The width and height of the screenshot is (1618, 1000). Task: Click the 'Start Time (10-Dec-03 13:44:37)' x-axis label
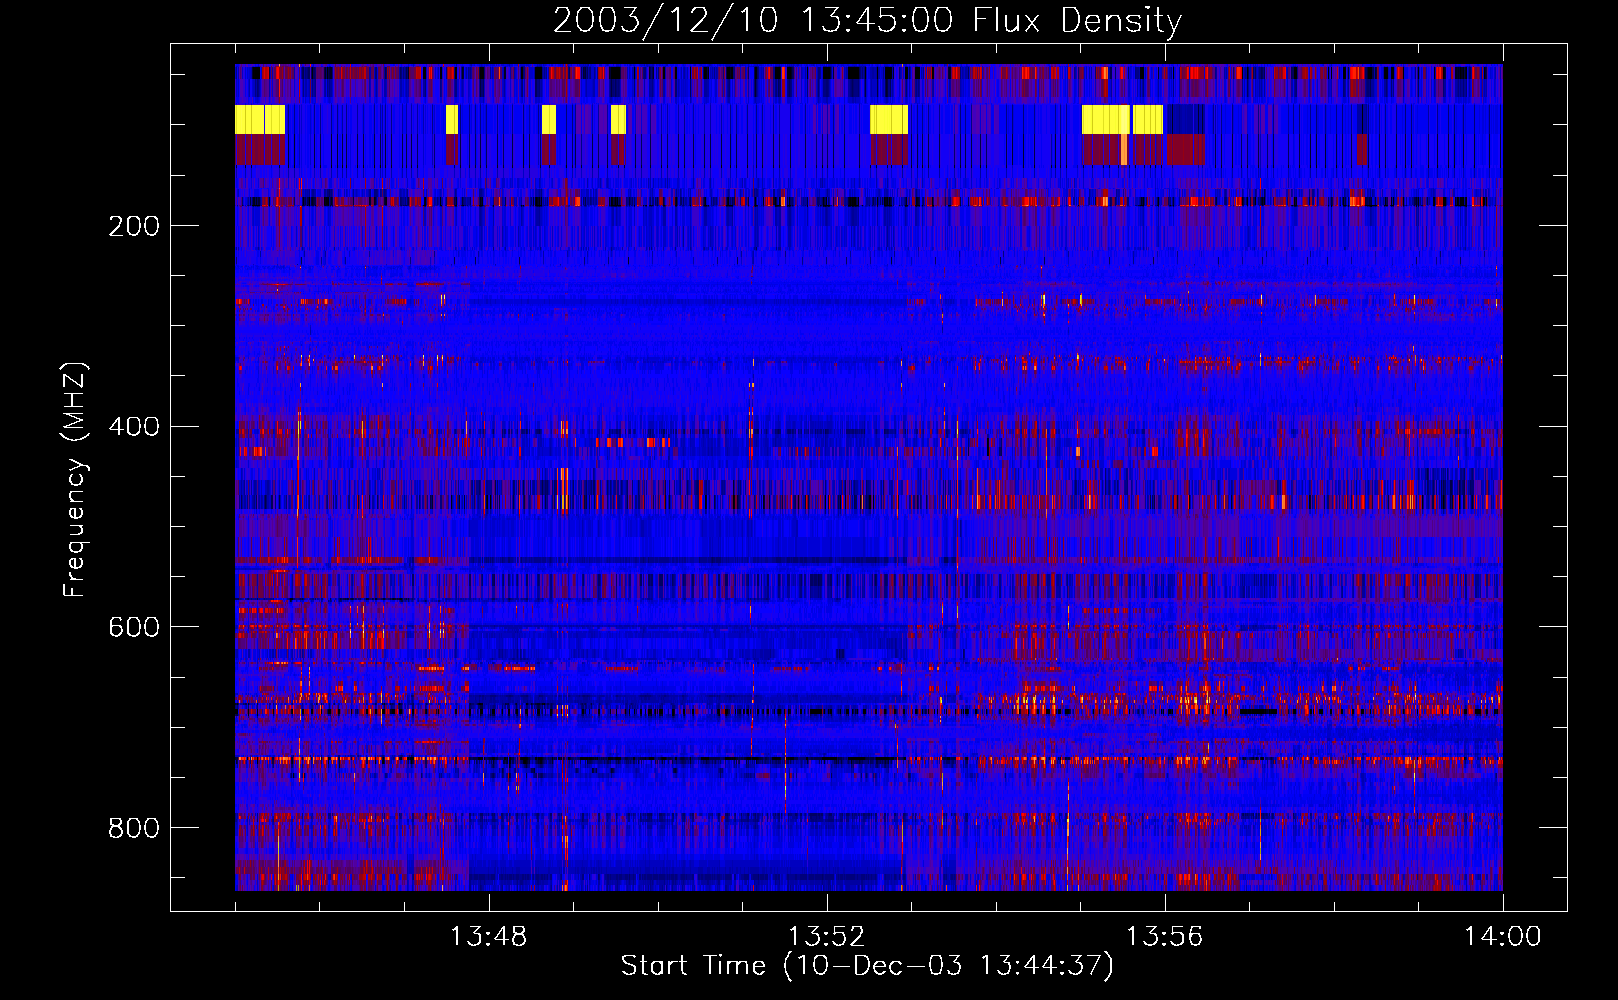[867, 966]
